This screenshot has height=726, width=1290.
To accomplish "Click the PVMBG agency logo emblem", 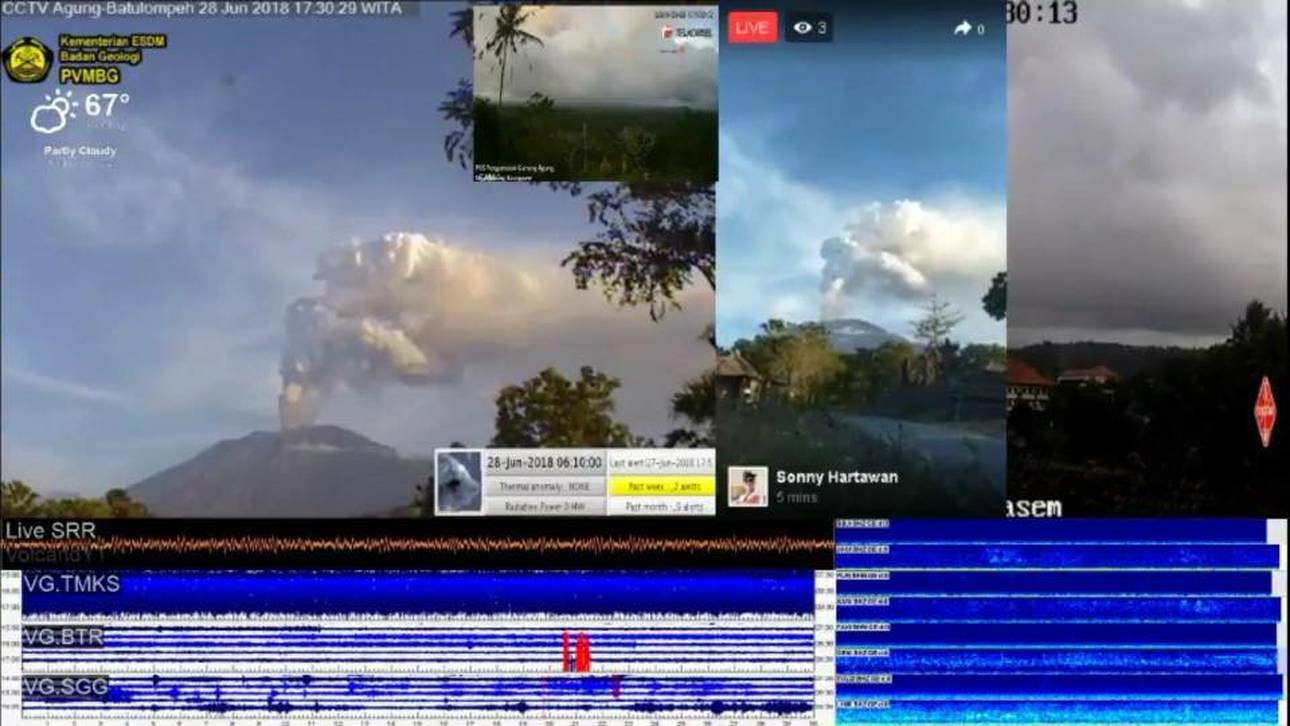I will 28,60.
